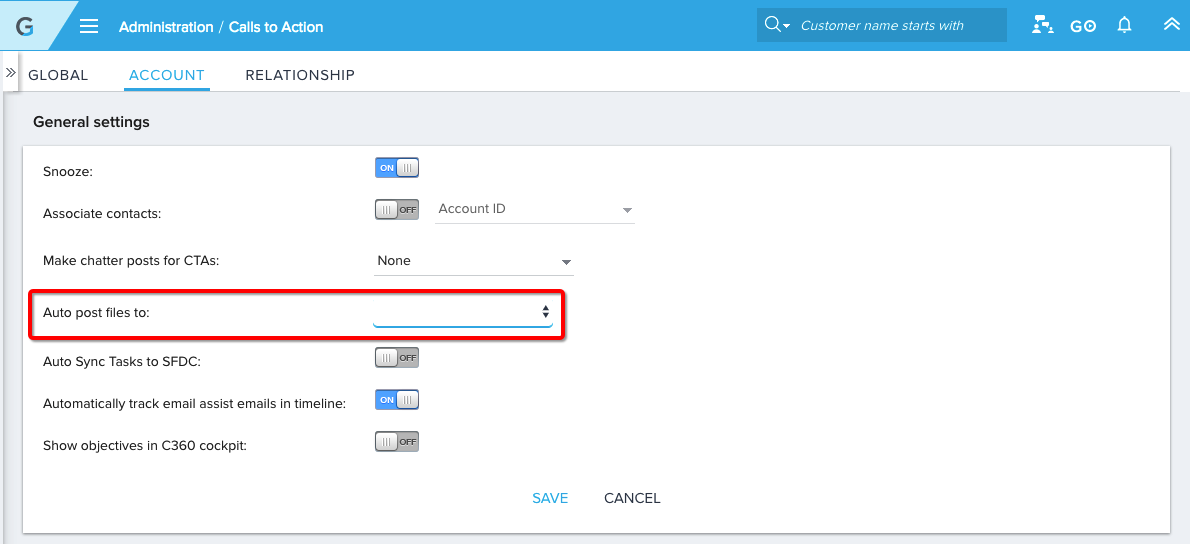Image resolution: width=1190 pixels, height=544 pixels.
Task: Enable the Associate contacts toggle
Action: tap(397, 209)
